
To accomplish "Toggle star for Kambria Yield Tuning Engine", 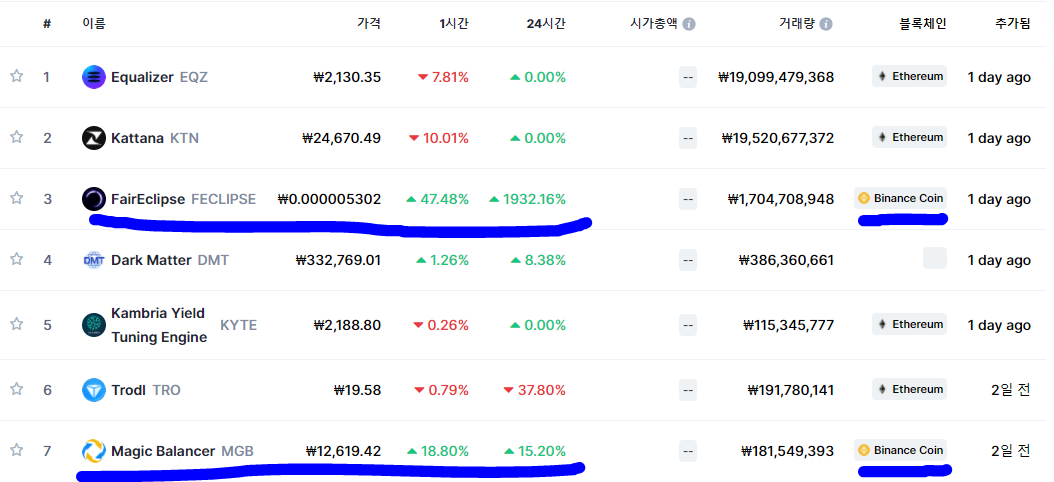I will (x=17, y=324).
